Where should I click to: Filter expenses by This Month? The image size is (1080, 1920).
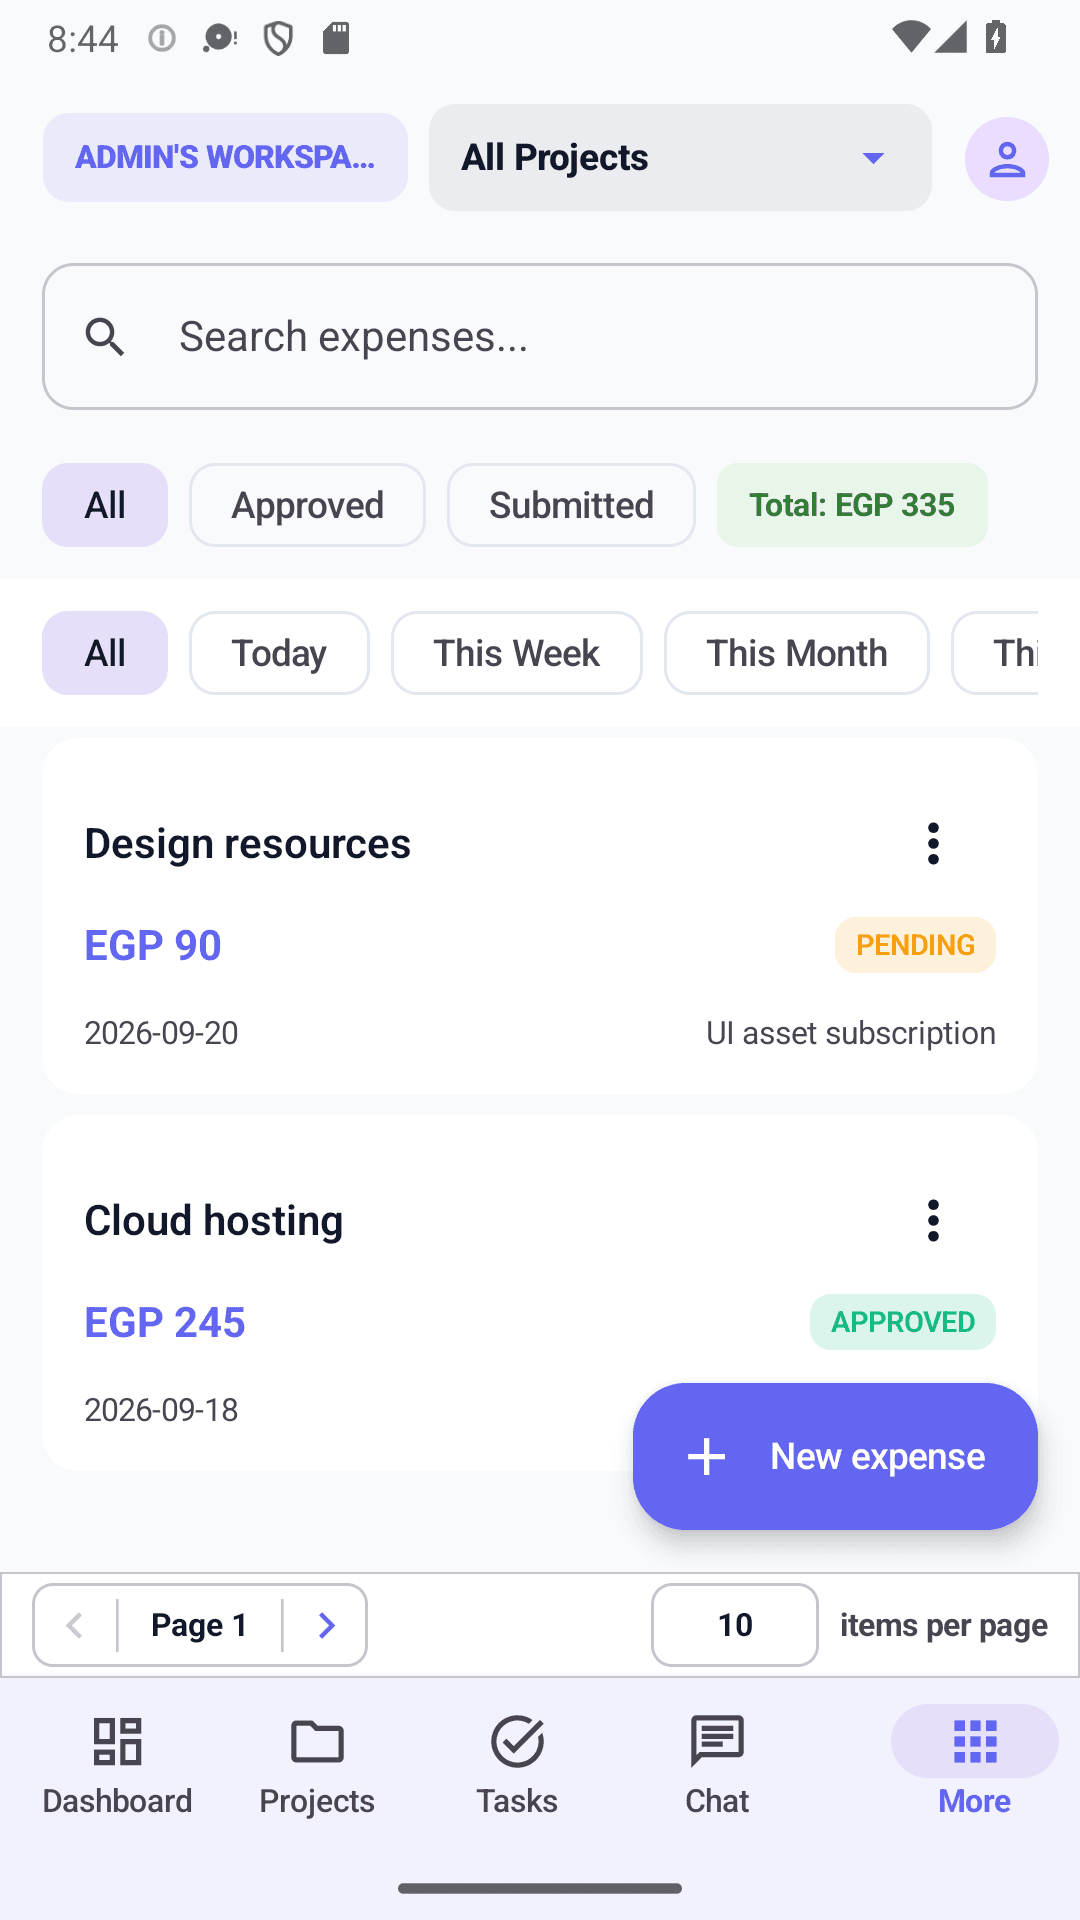[797, 653]
